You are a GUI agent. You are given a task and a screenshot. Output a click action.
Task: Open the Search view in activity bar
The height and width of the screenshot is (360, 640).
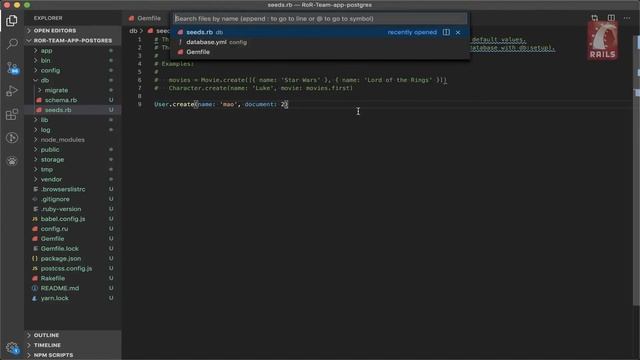pos(12,44)
